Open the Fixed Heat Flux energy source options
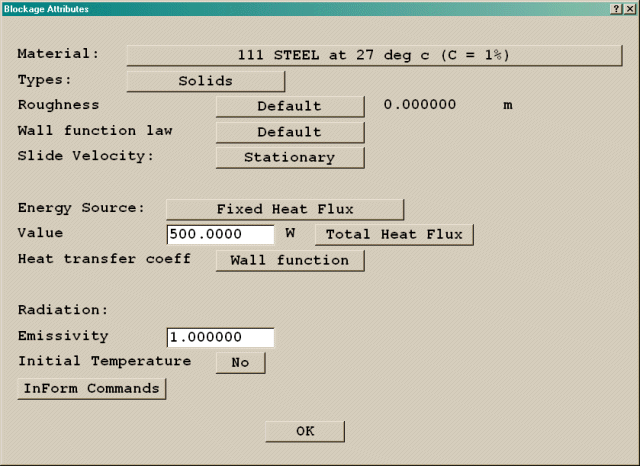Image resolution: width=640 pixels, height=466 pixels. [x=284, y=208]
